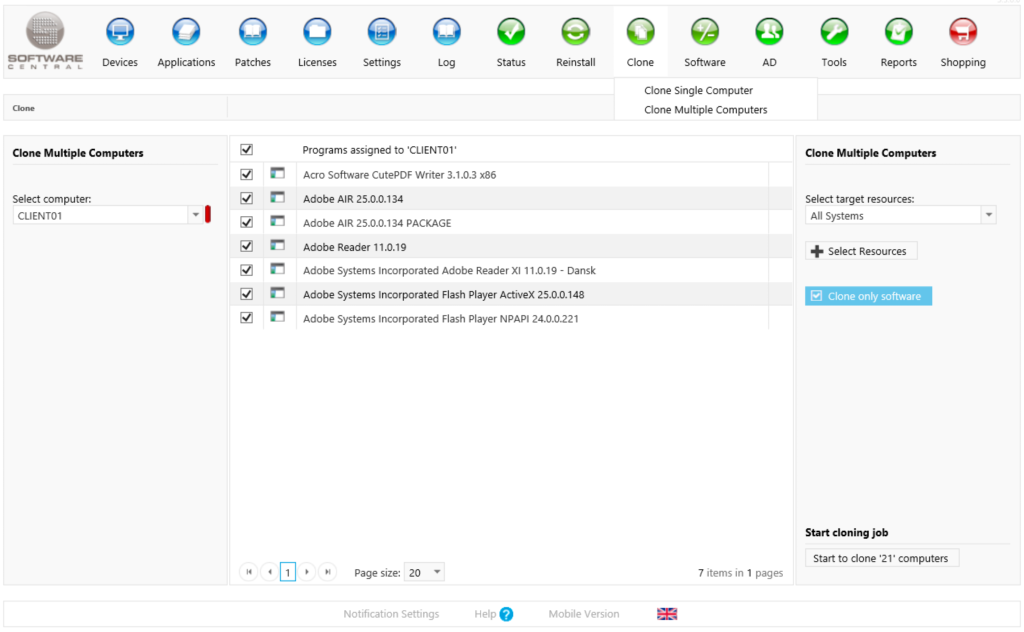Viewport: 1024px width, 632px height.
Task: Open the Licenses icon
Action: pos(317,32)
